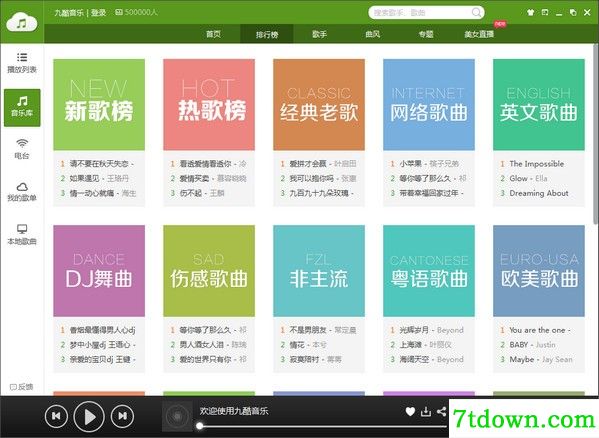Click the cloud music logo icon
This screenshot has height=438, width=599.
click(x=22, y=23)
